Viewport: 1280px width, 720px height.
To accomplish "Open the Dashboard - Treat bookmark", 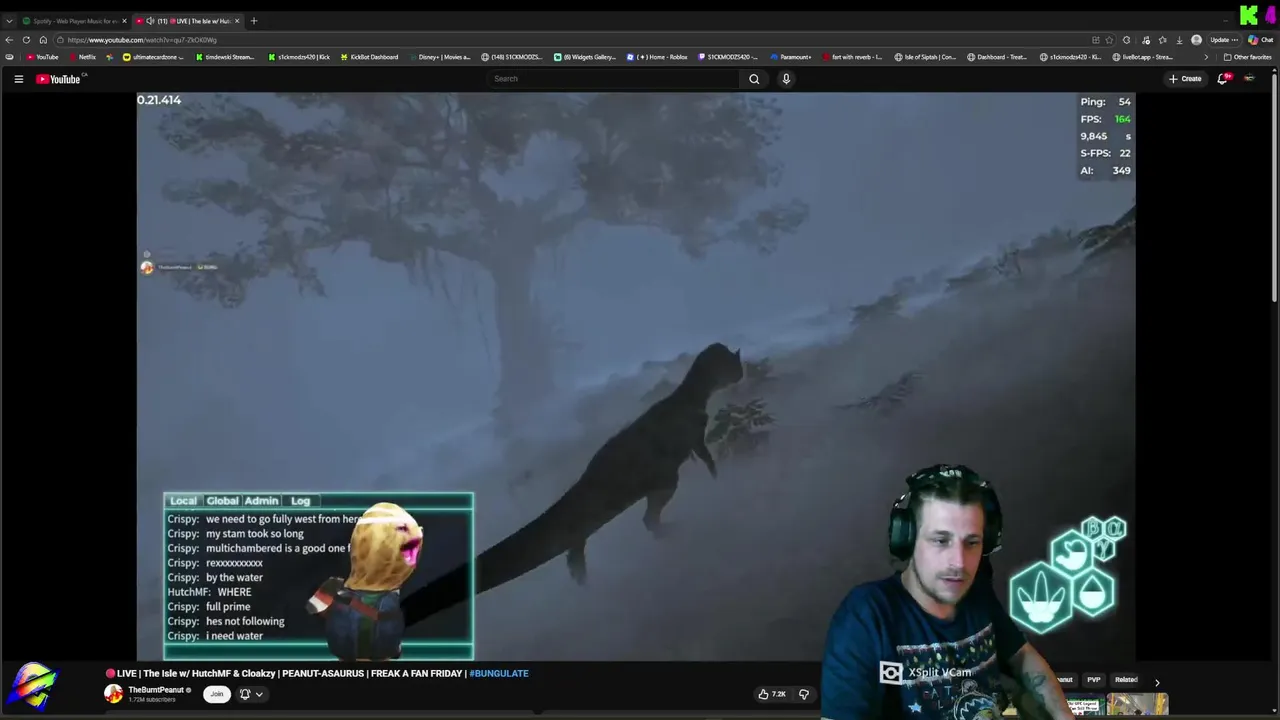I will (x=997, y=57).
